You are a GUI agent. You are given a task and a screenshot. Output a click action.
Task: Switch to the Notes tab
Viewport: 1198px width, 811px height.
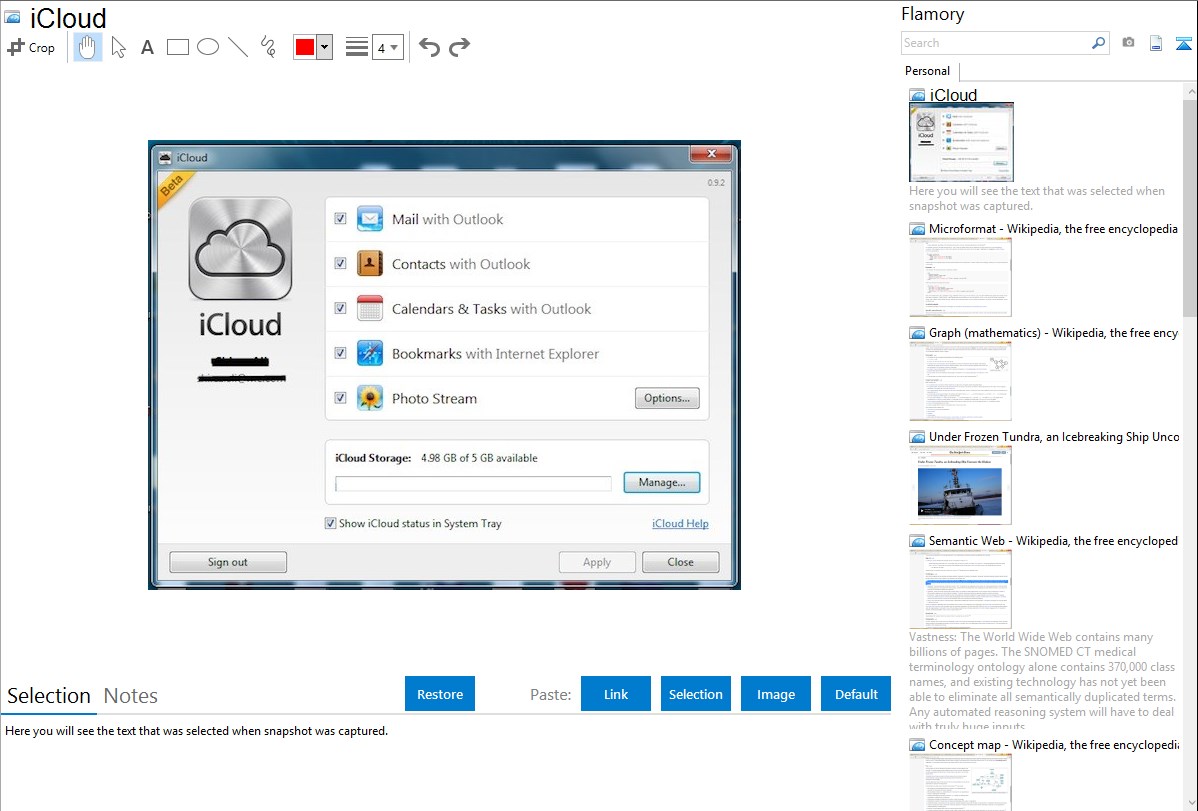coord(131,696)
